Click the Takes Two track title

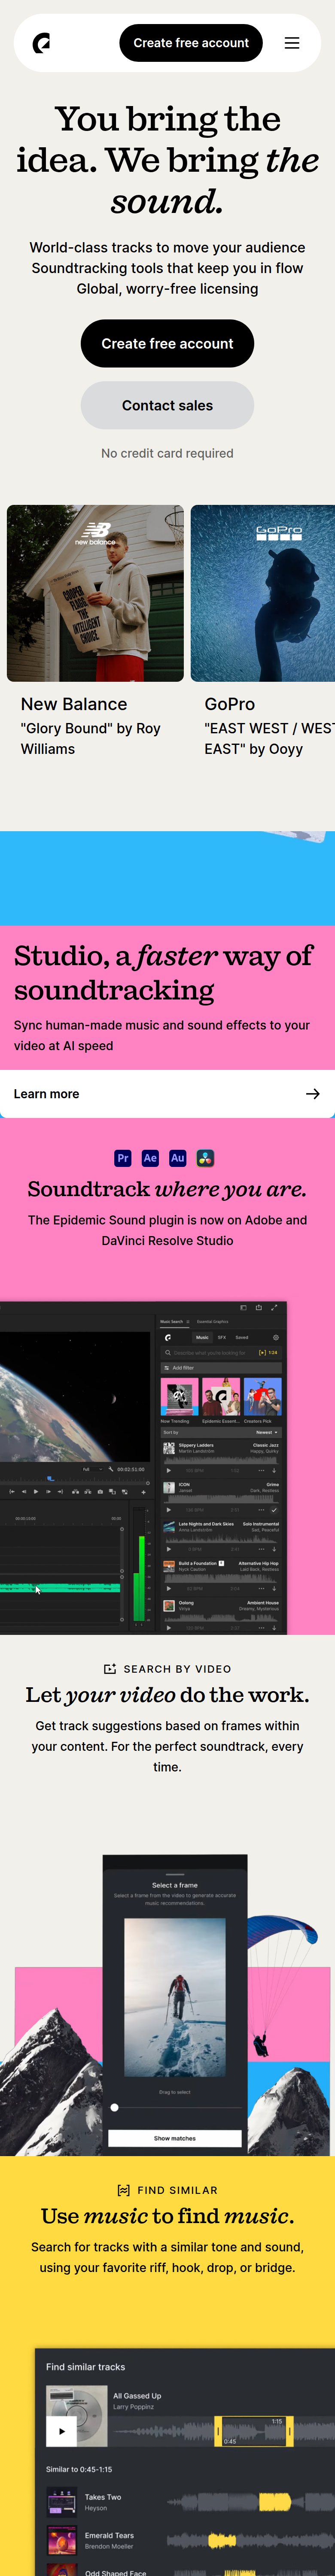103,2497
